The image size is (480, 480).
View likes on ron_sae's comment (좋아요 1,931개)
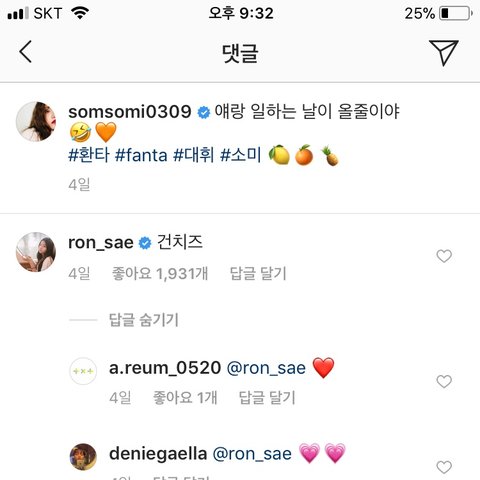click(x=160, y=273)
